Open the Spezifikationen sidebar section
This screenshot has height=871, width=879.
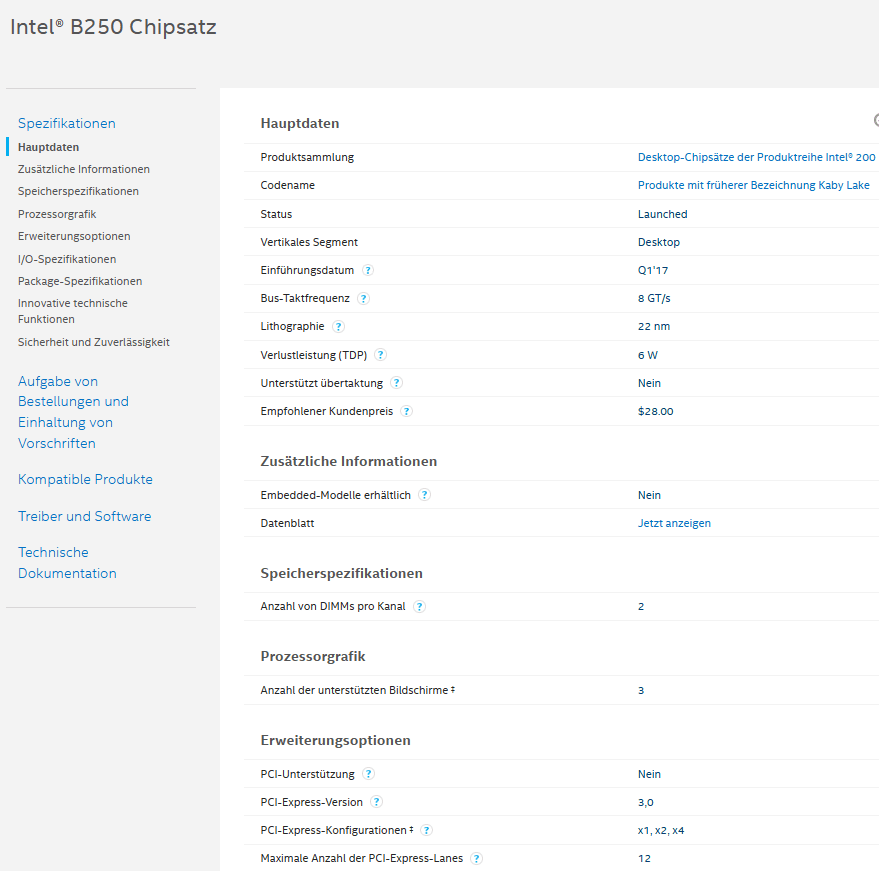click(x=67, y=123)
